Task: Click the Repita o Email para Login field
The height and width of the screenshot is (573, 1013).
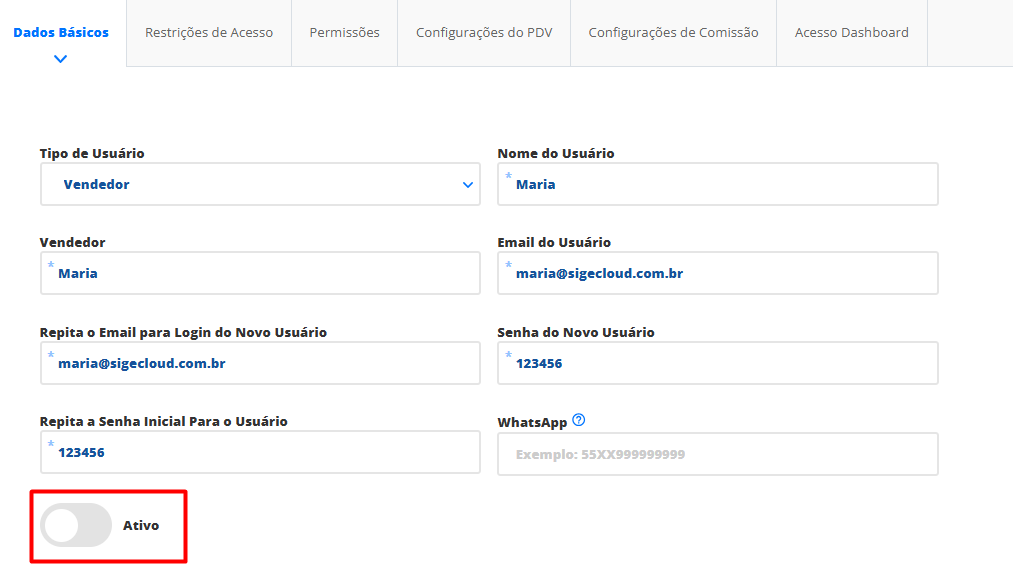Action: click(260, 363)
